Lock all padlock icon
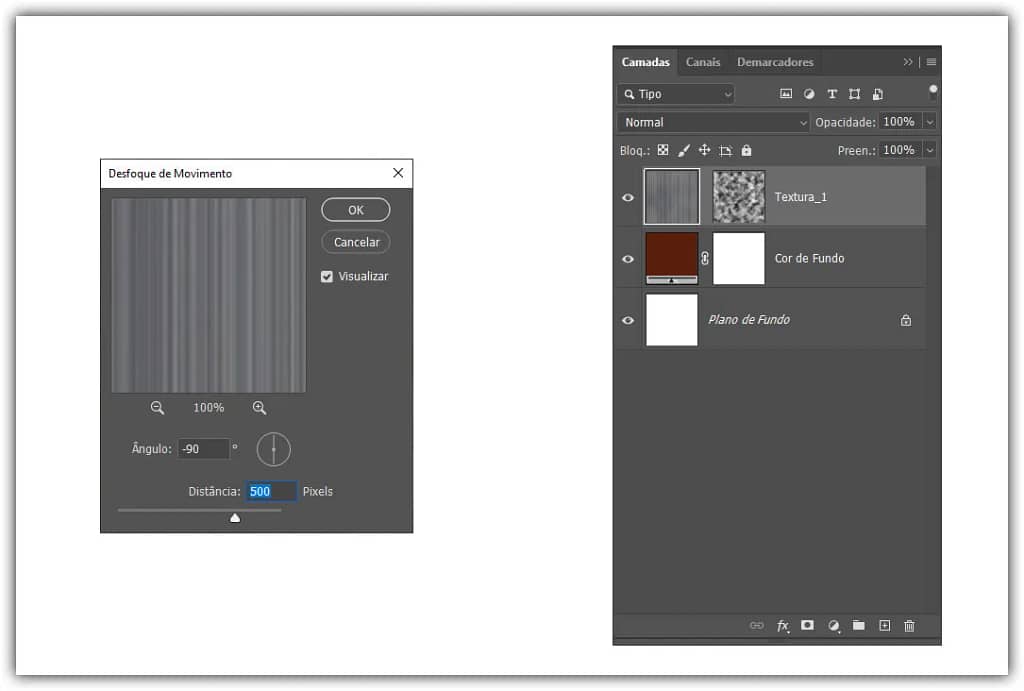This screenshot has height=691, width=1024. pos(746,150)
